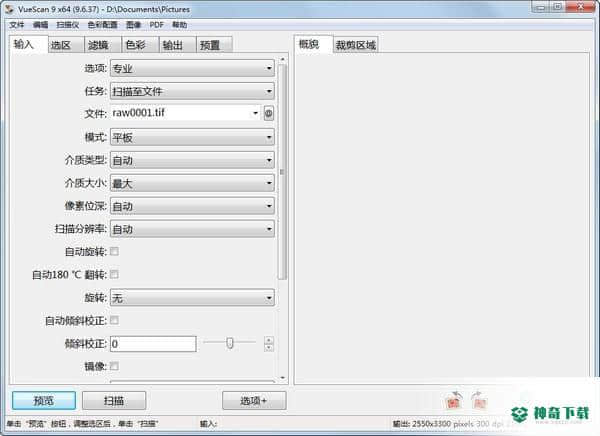Open the 旋转 dropdown showing 无
Viewport: 600px width, 436px height.
tap(192, 298)
